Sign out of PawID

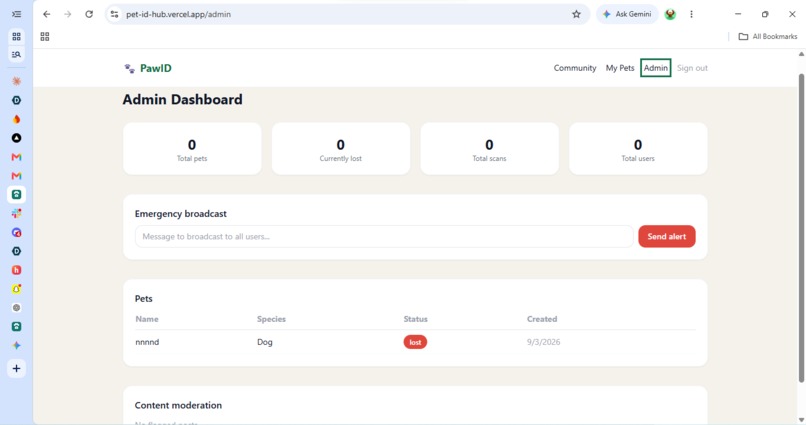click(x=692, y=68)
